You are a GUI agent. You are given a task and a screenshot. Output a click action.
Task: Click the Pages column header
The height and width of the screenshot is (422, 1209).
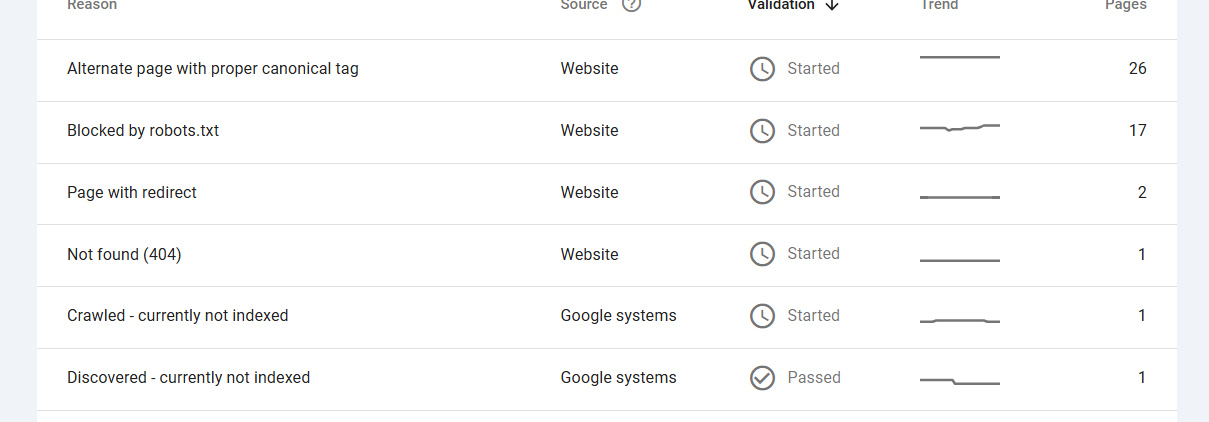1126,5
